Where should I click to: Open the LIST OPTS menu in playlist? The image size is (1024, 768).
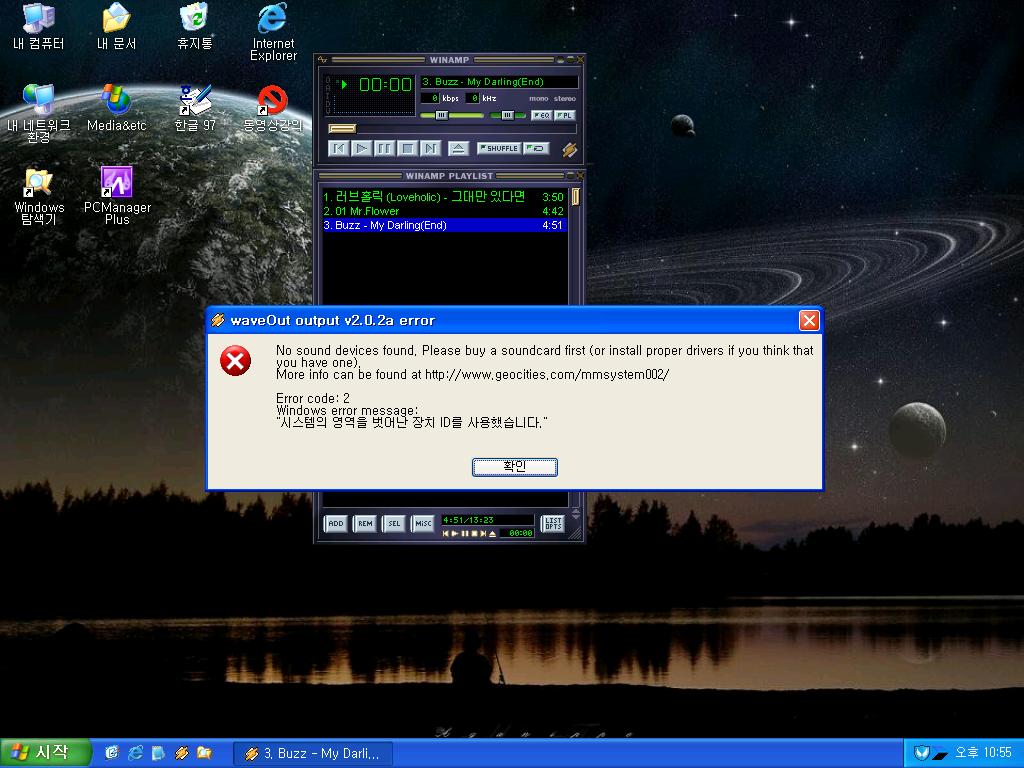(x=552, y=524)
